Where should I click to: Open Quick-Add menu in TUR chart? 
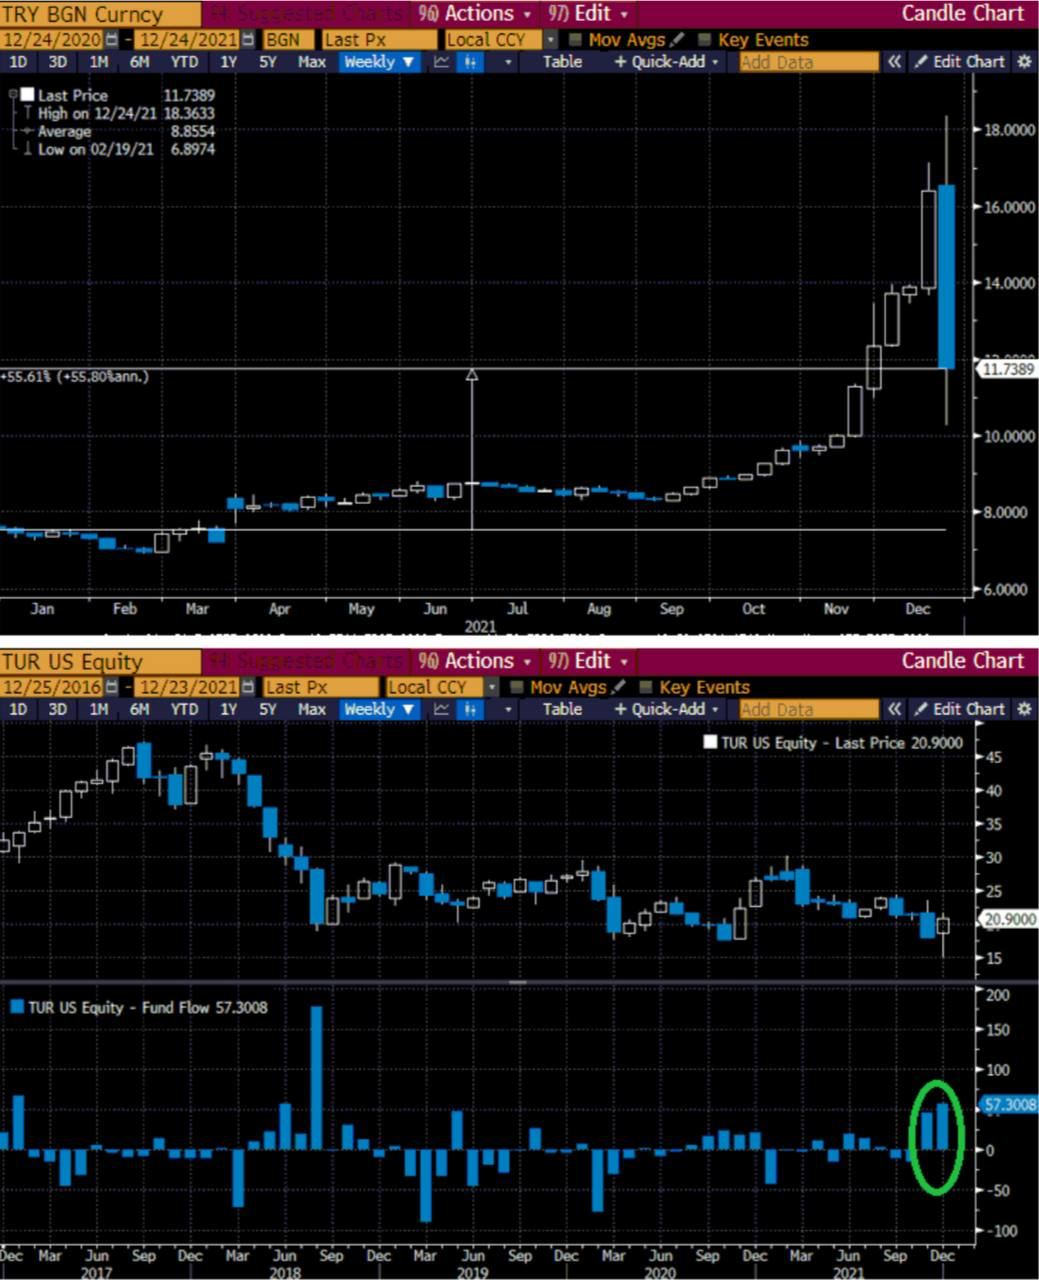[667, 709]
